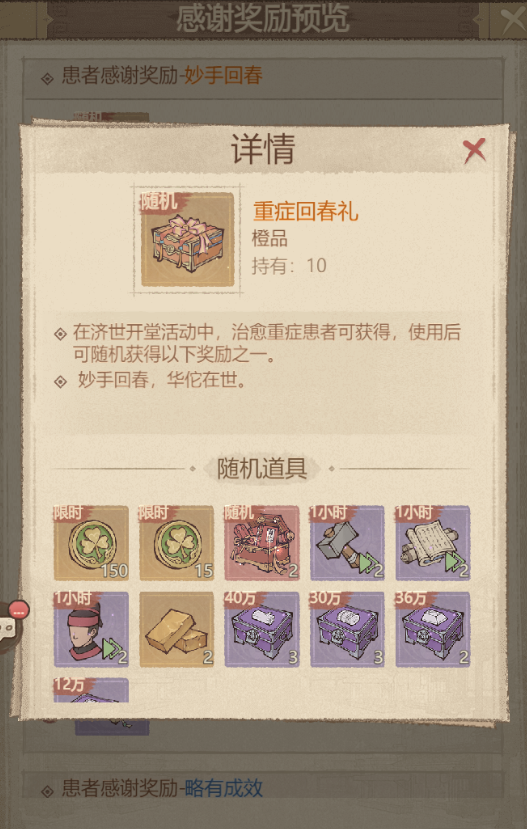Tap the 重症回春礼 item name
Image resolution: width=527 pixels, height=829 pixels.
tap(306, 211)
